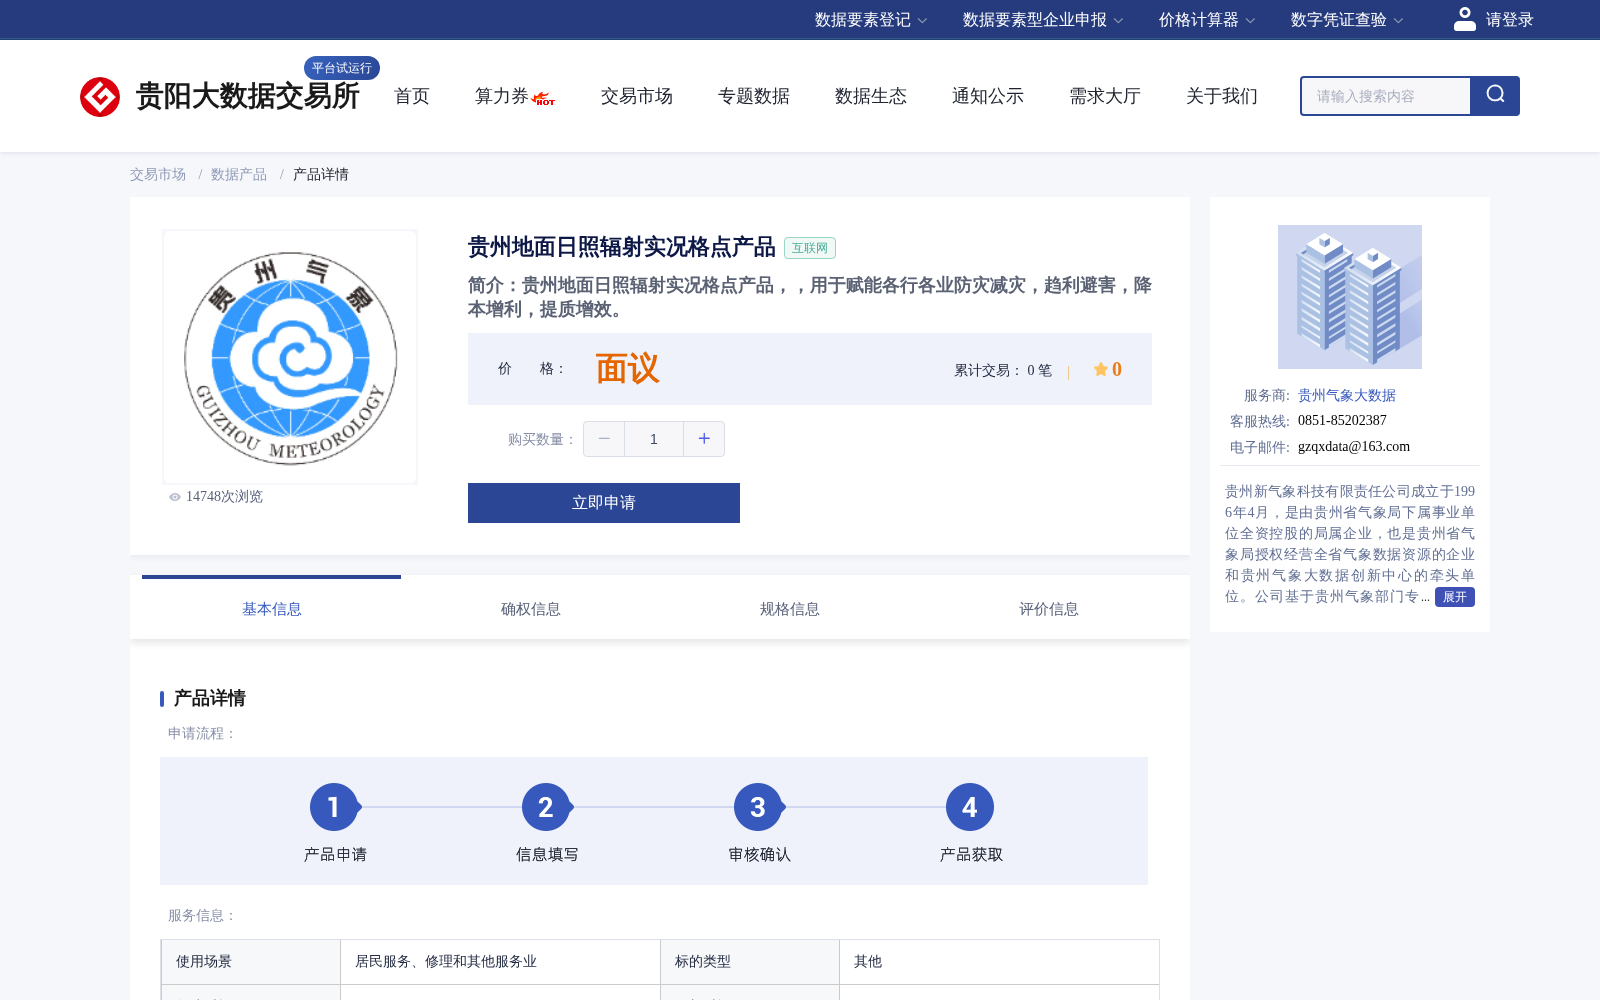Viewport: 1600px width, 1000px height.
Task: Click the 贵阳大数据交易所 site title
Action: point(248,97)
